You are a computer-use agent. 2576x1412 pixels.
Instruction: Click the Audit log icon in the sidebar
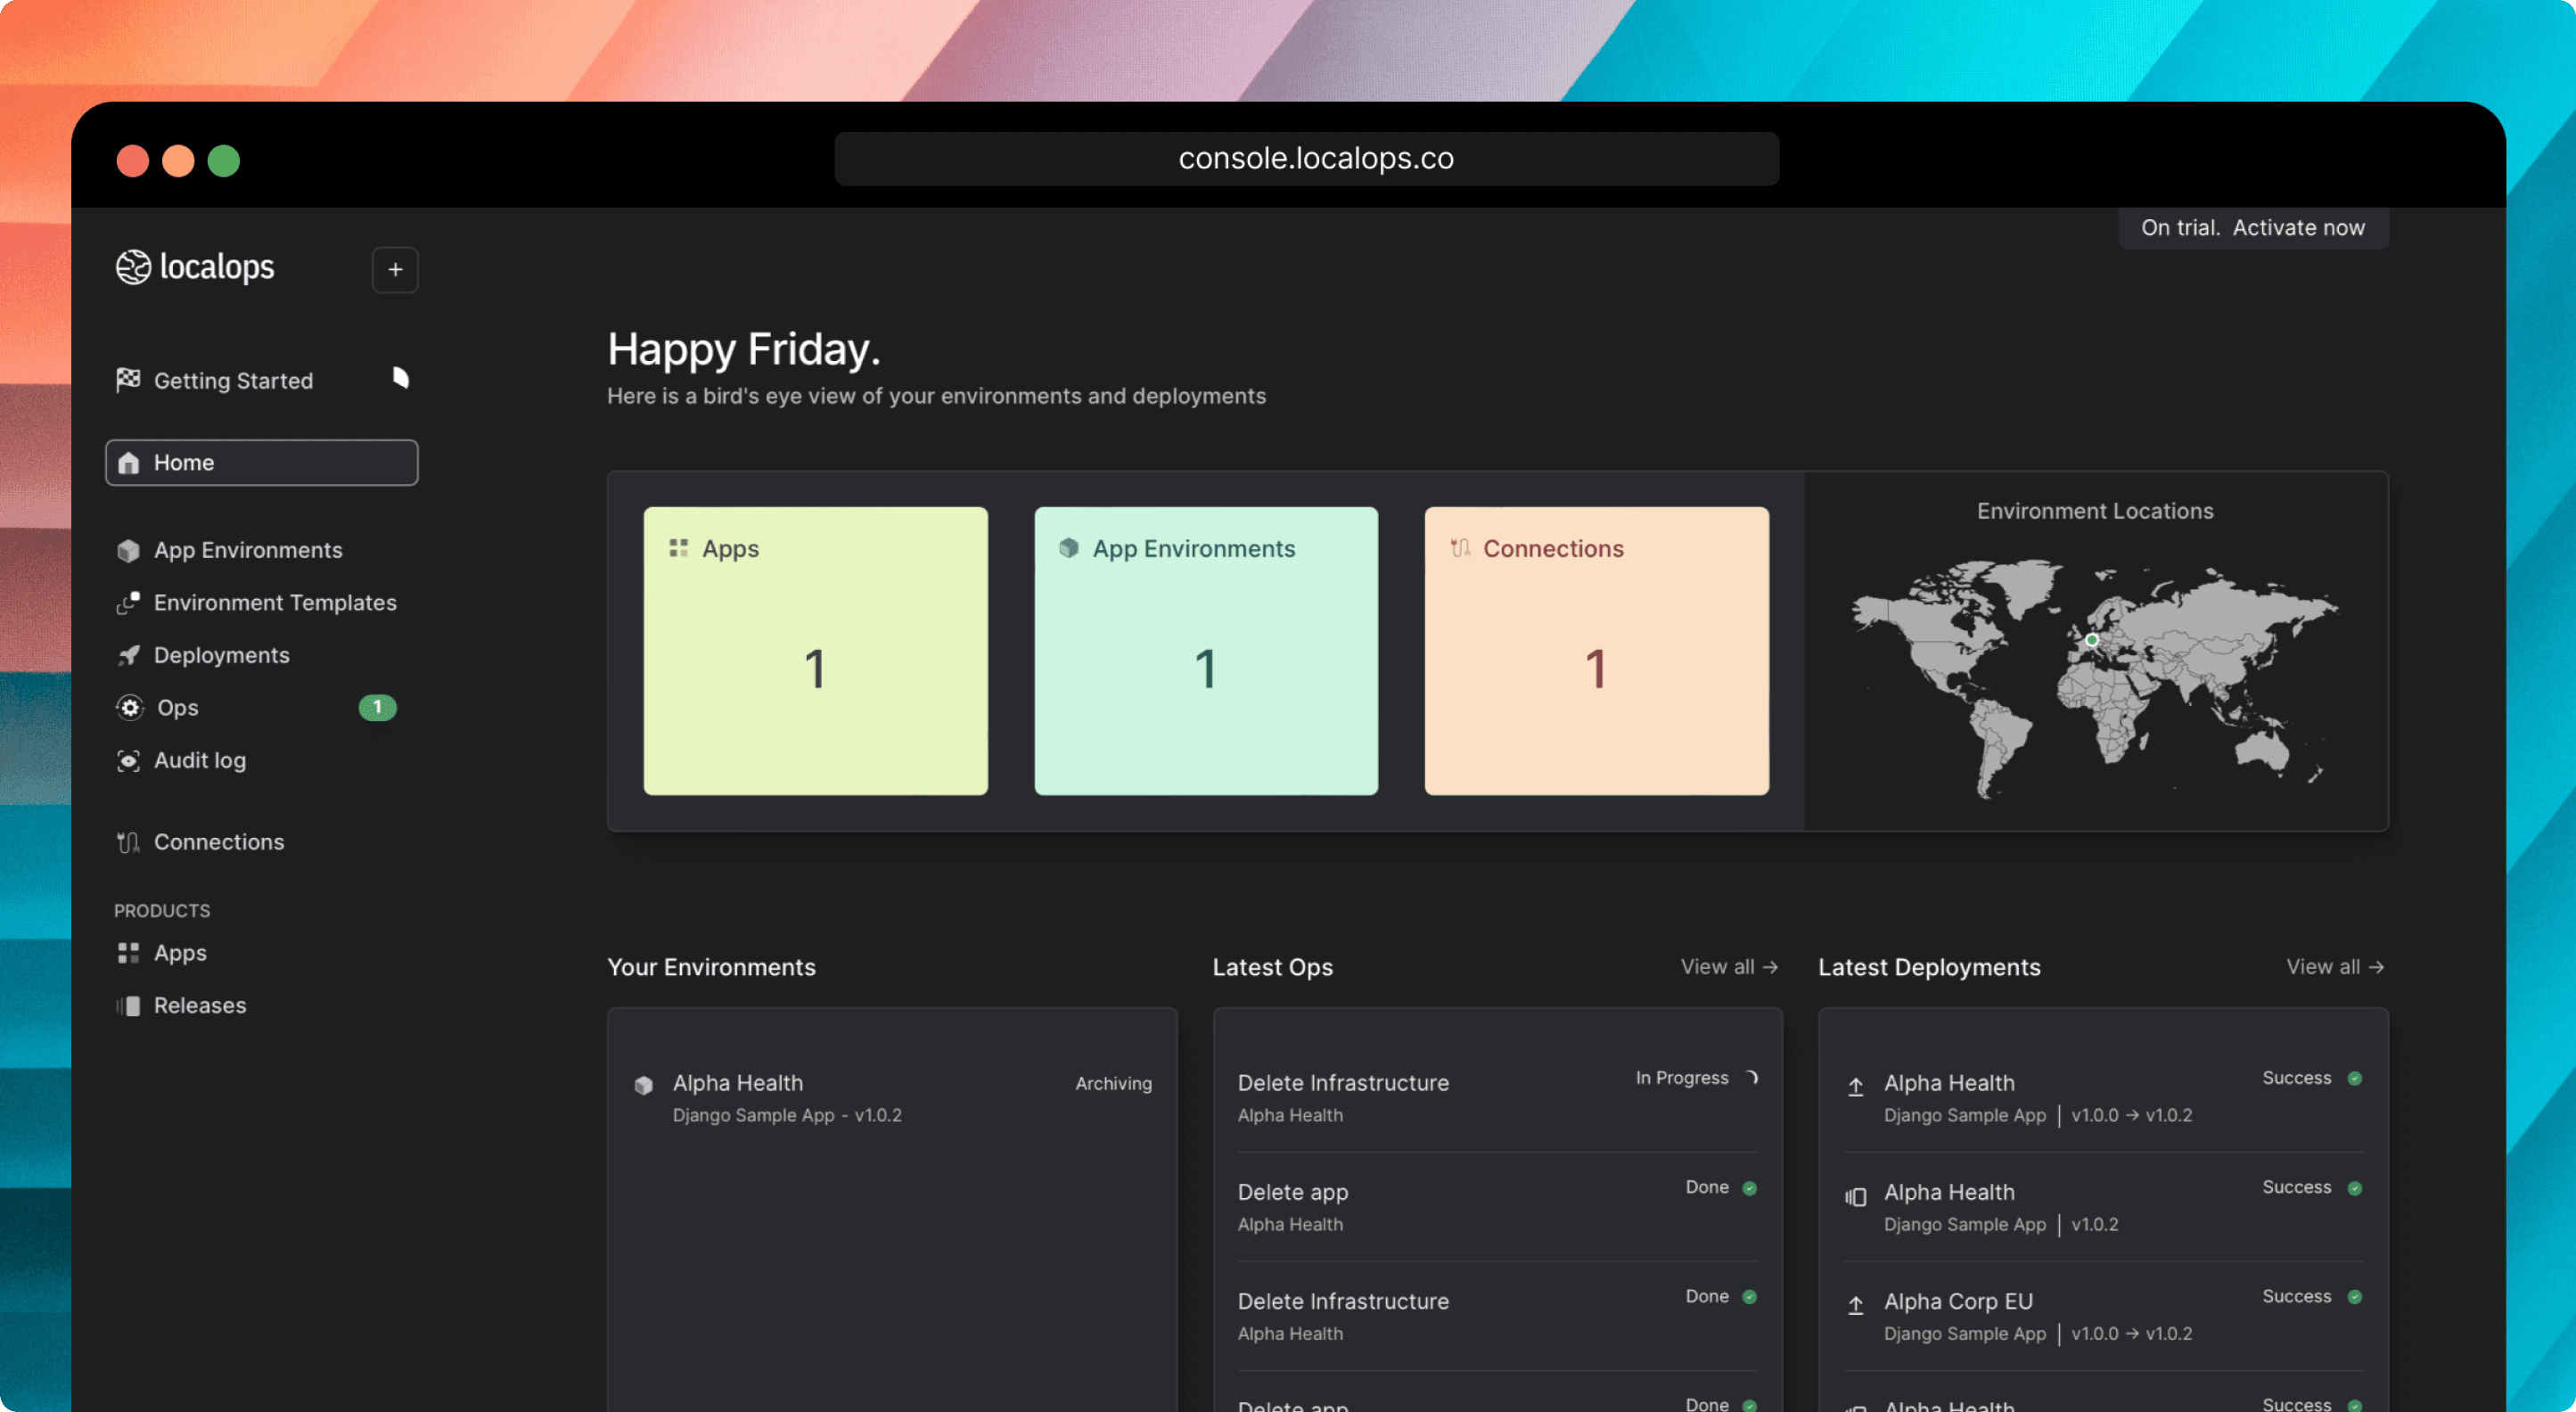(128, 761)
